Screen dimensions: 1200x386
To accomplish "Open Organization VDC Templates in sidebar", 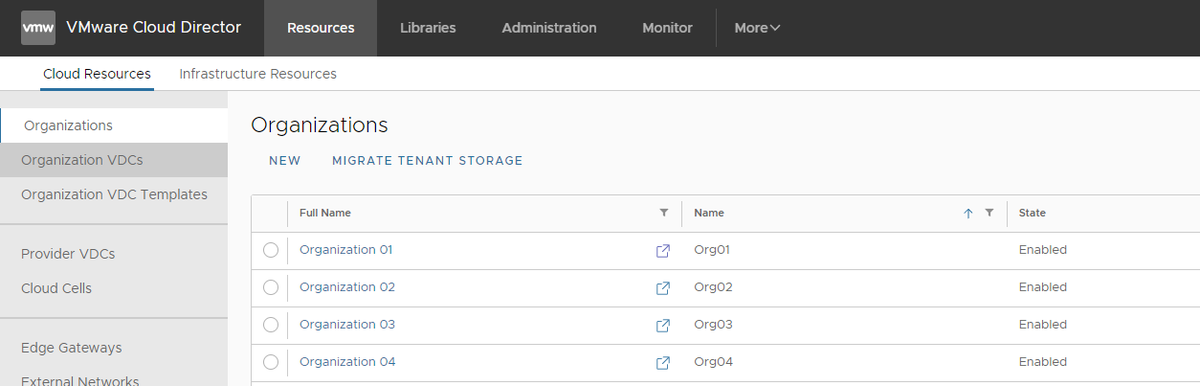I will (114, 194).
